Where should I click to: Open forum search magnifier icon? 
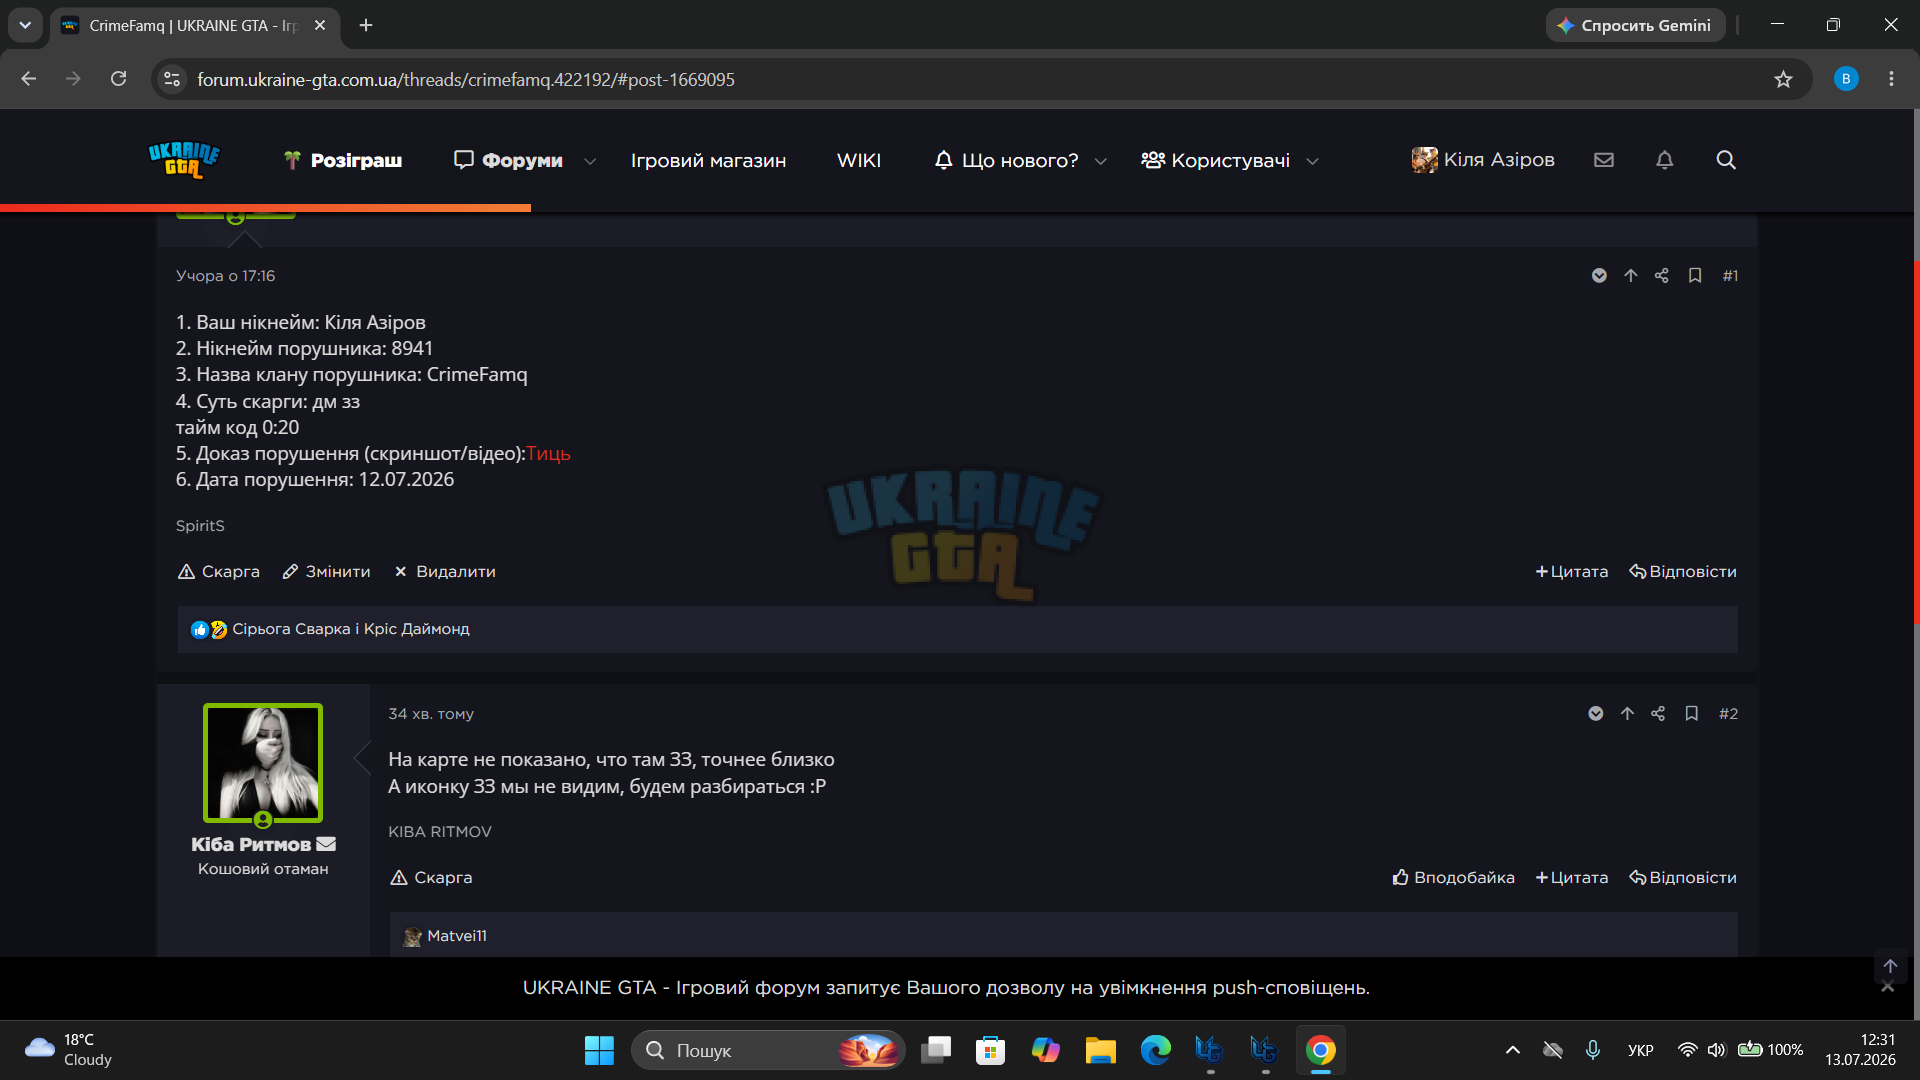click(x=1726, y=160)
